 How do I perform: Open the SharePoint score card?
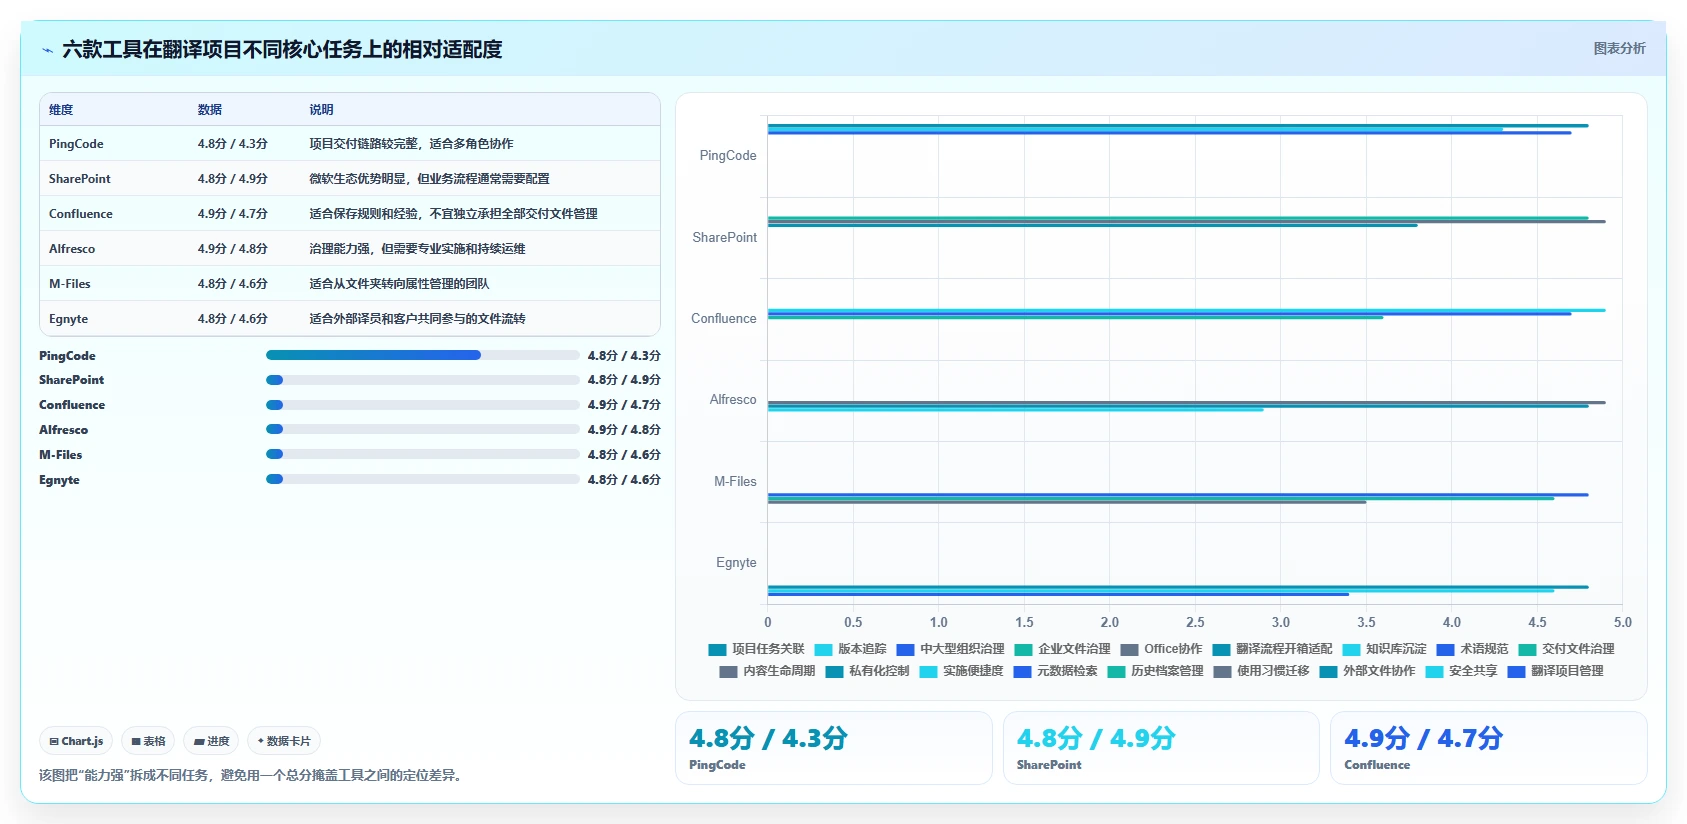tap(1161, 748)
